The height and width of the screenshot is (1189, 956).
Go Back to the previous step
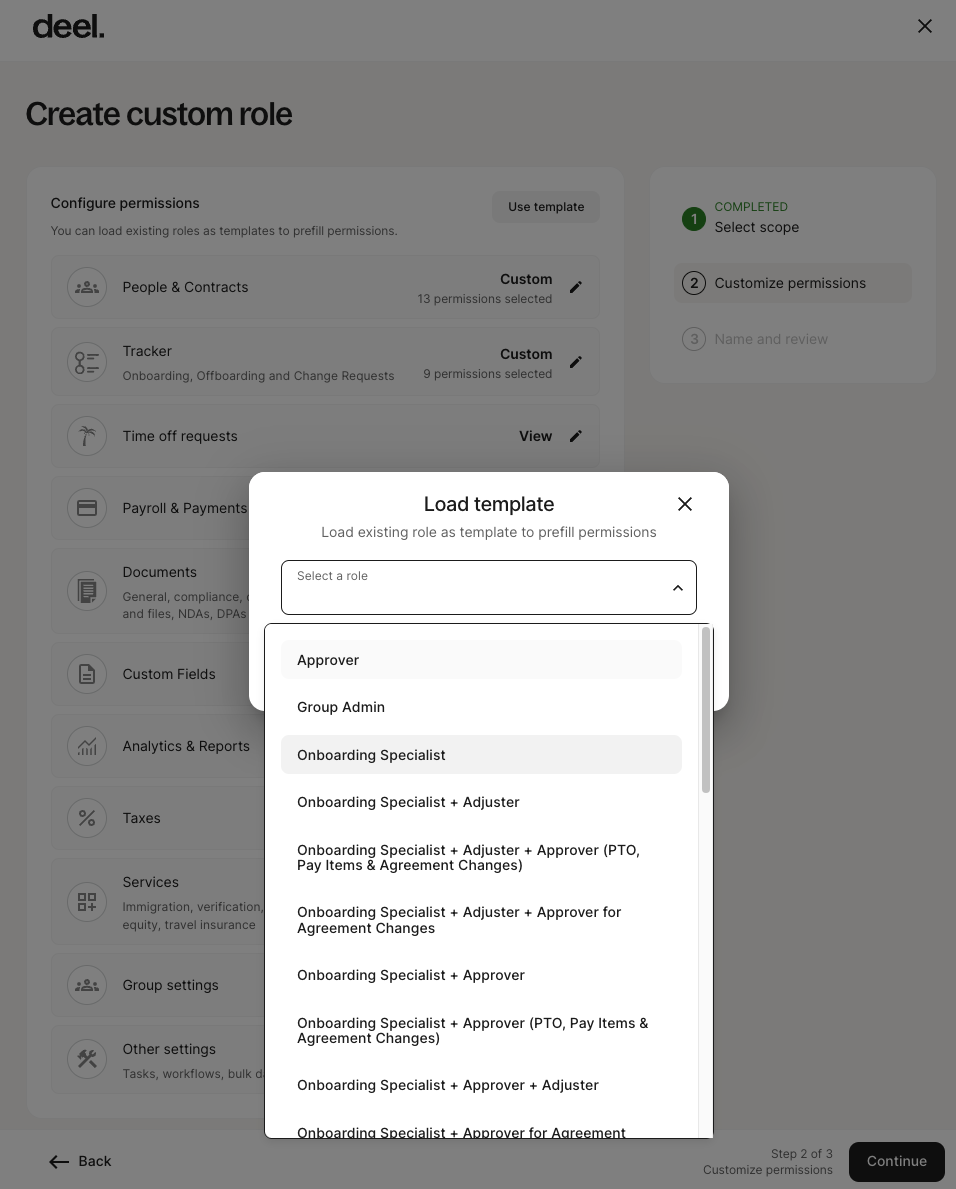(80, 1161)
